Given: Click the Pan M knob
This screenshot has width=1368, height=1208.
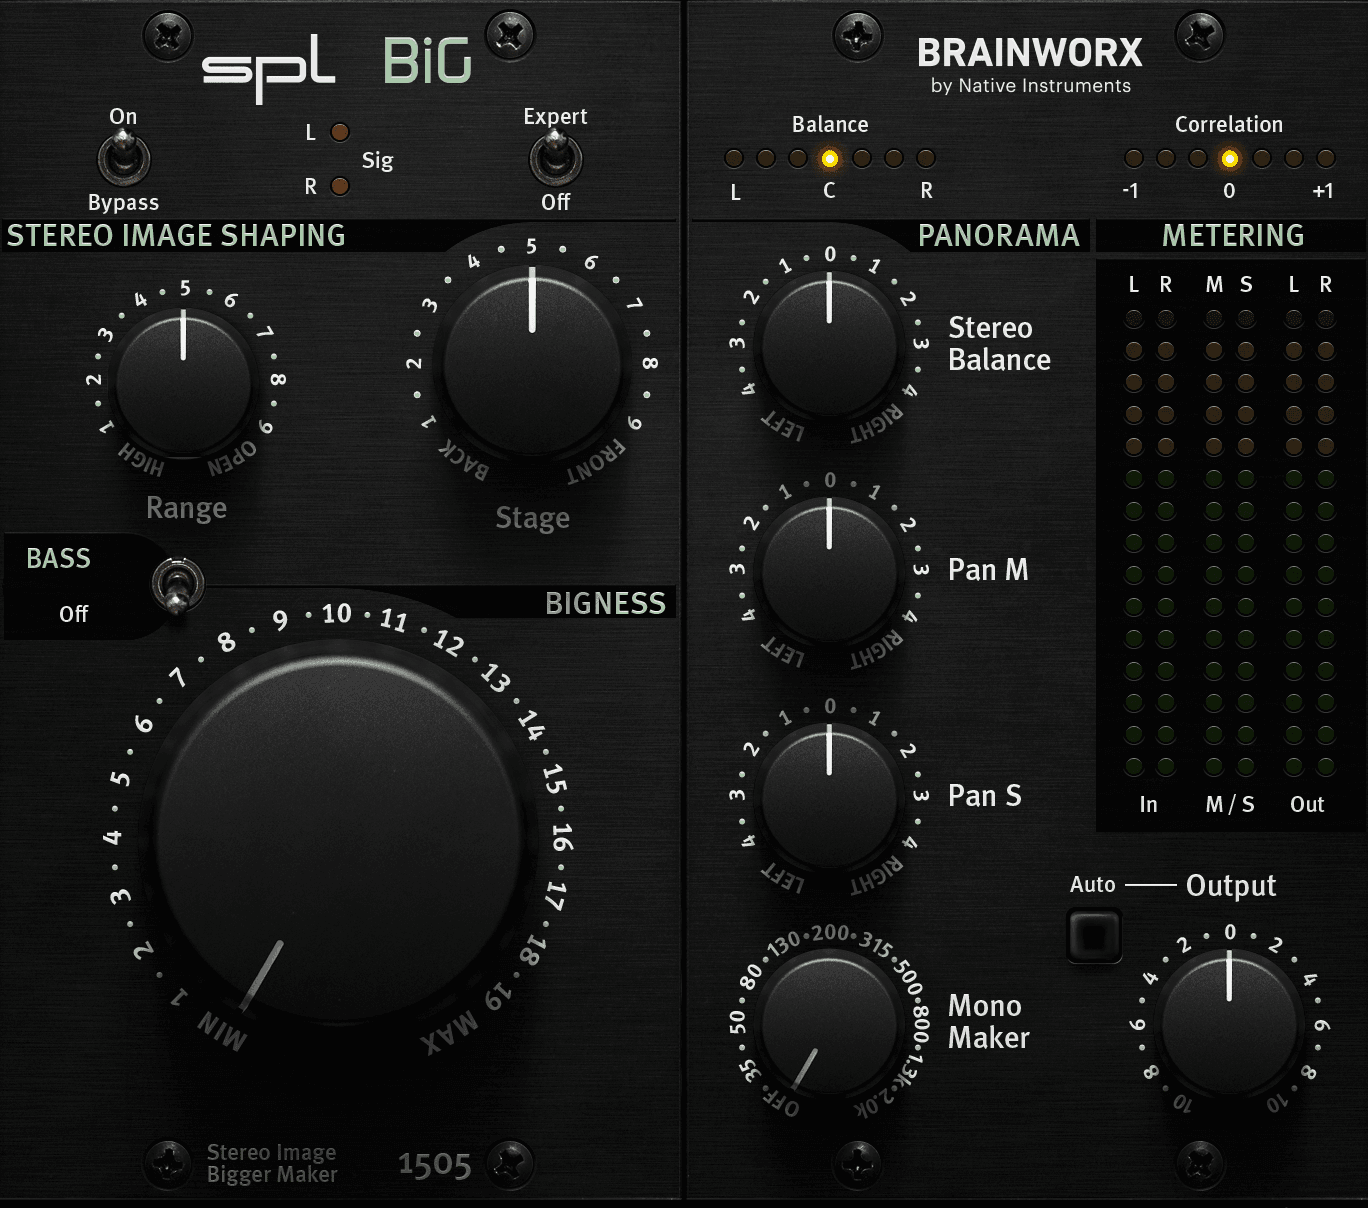Looking at the screenshot, I should point(829,573).
